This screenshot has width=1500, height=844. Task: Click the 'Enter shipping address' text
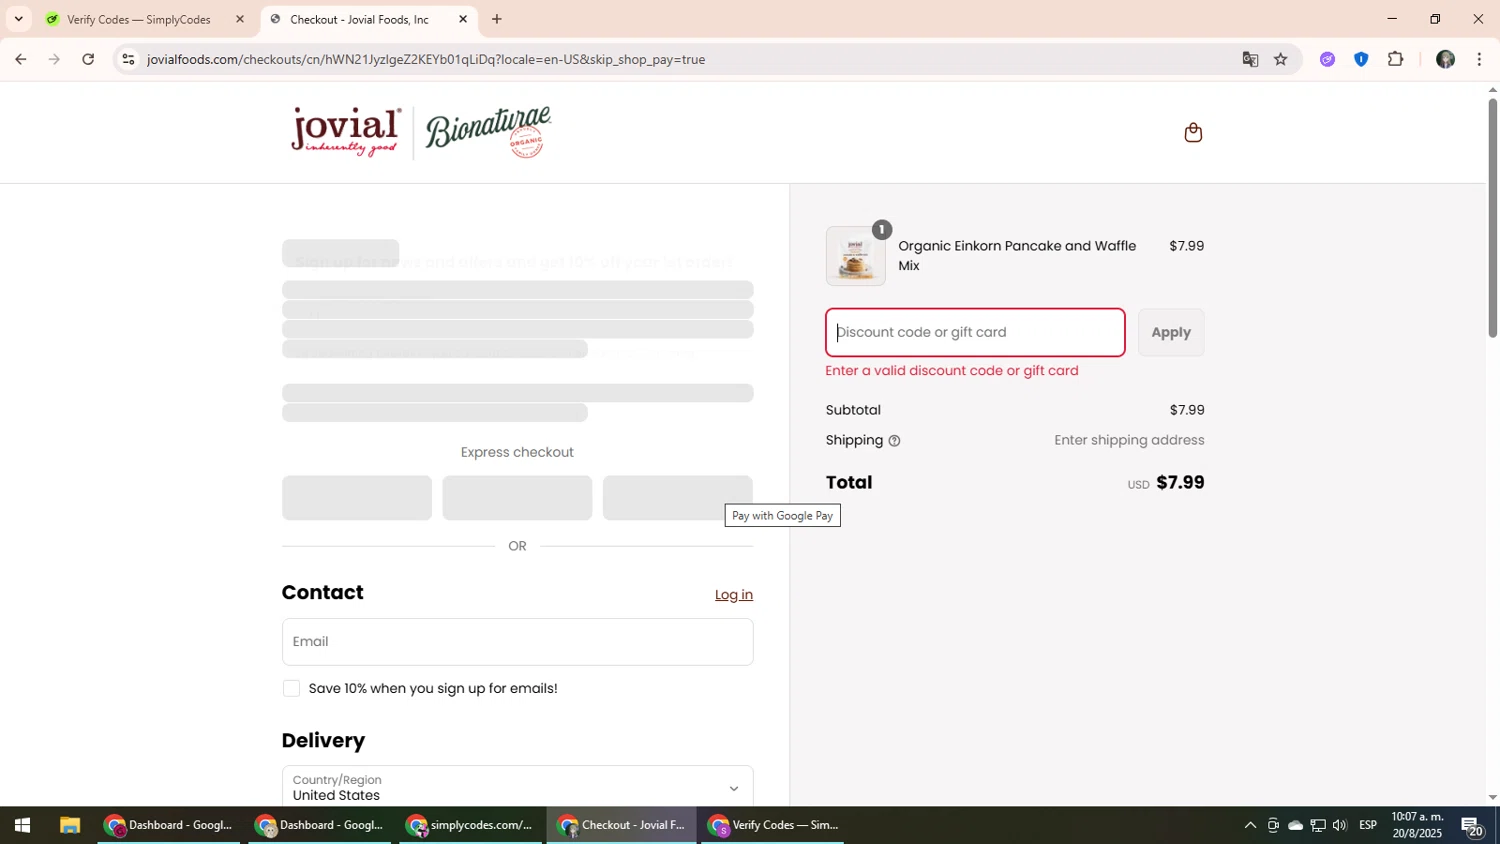click(x=1129, y=441)
